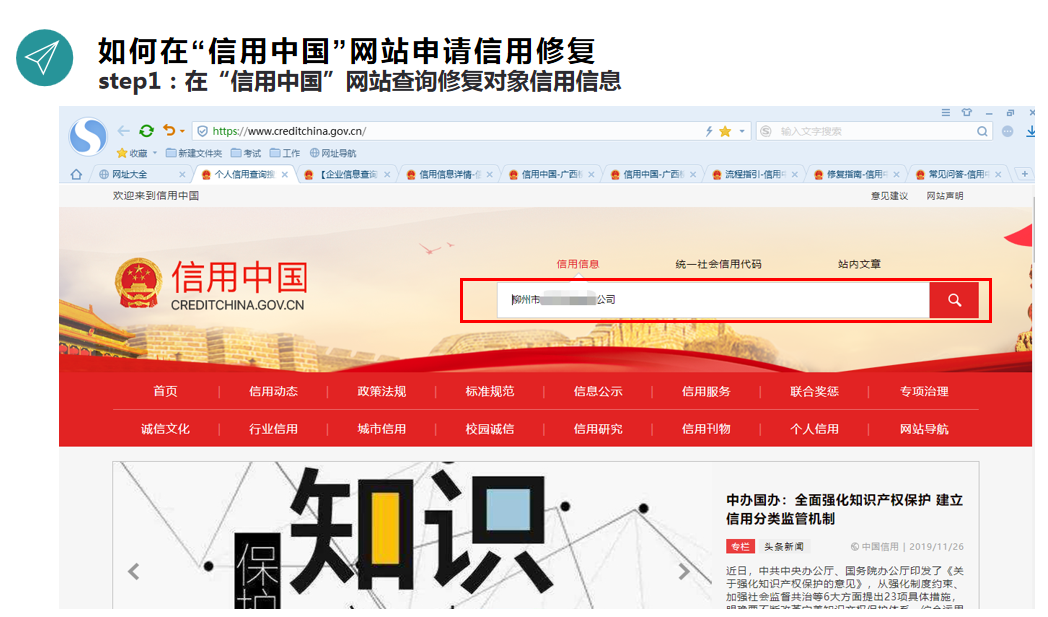Image resolution: width=1048 pixels, height=617 pixels.
Task: Open 个人信用 in the red nav
Action: pyautogui.click(x=814, y=428)
